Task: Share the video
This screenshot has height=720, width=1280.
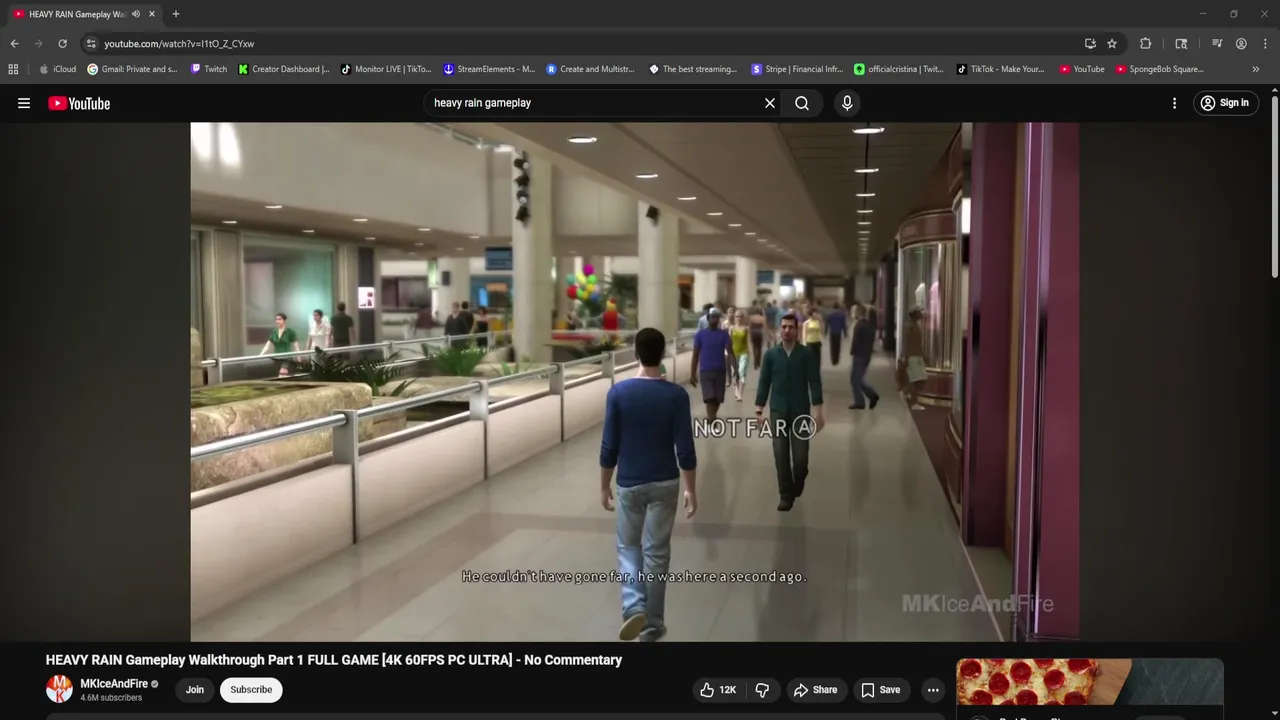Action: pos(815,690)
